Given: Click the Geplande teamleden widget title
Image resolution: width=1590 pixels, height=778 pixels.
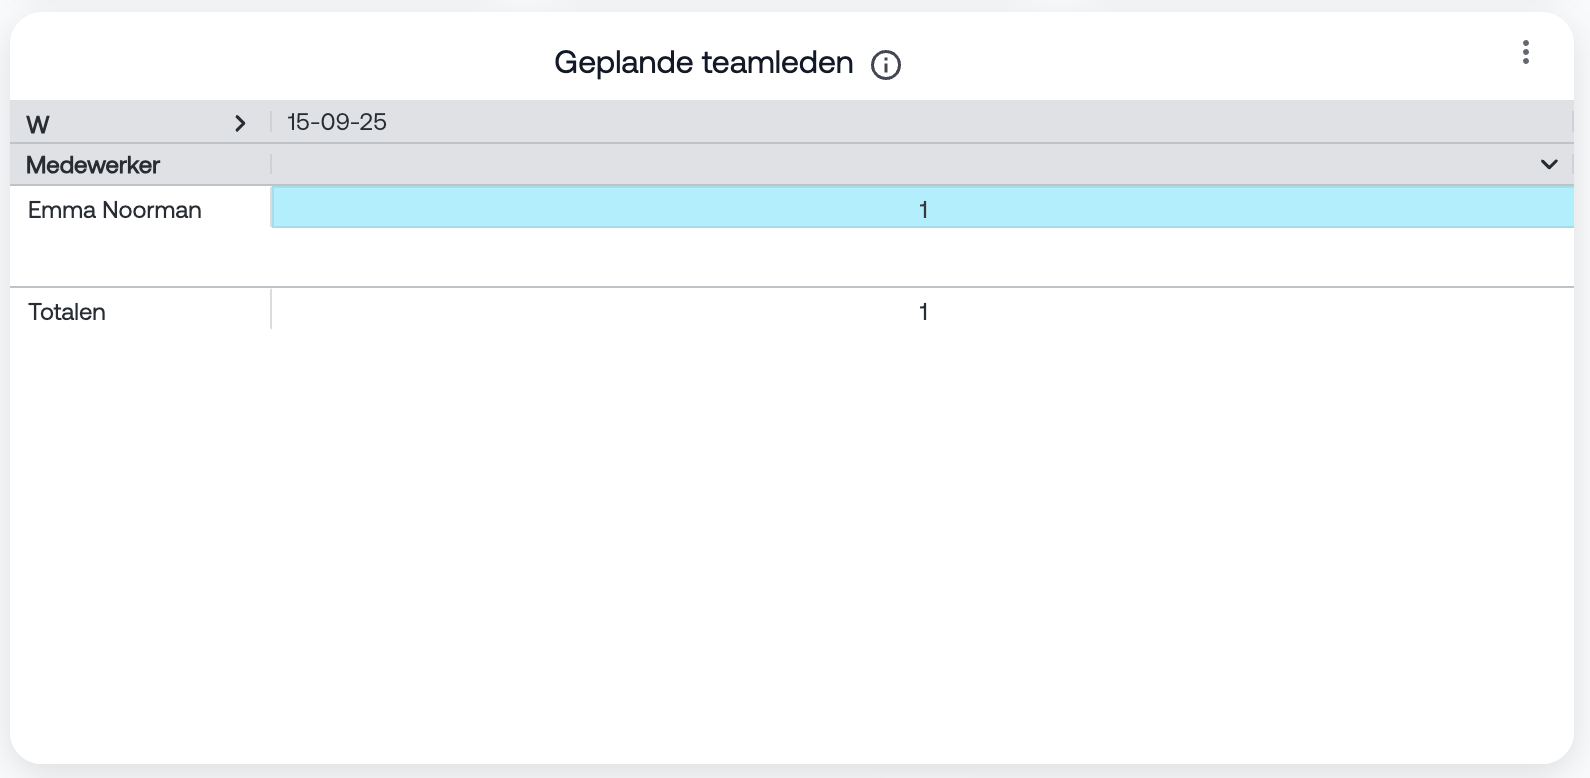Looking at the screenshot, I should (x=703, y=63).
